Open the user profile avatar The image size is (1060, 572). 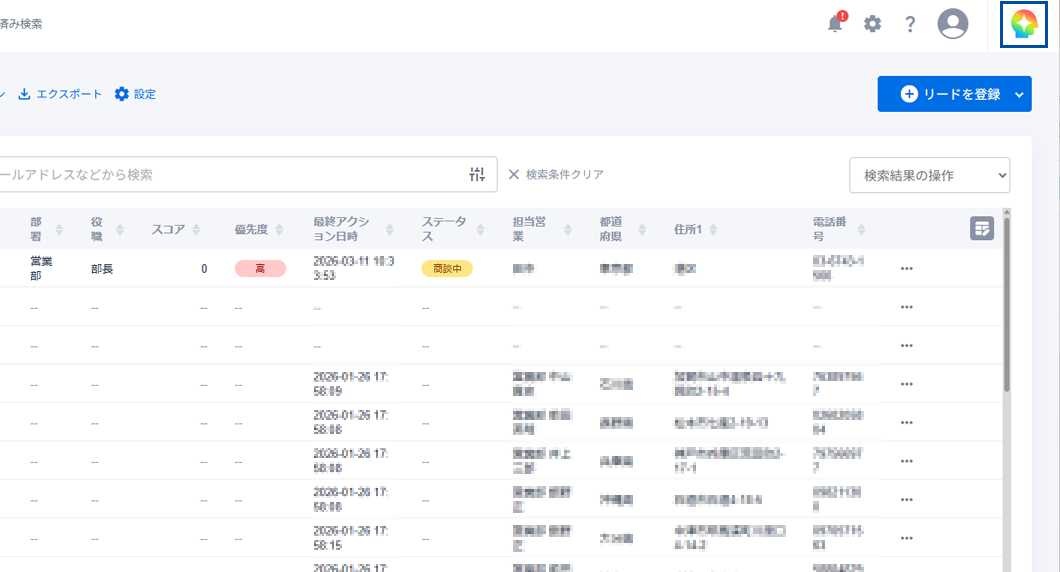point(952,24)
